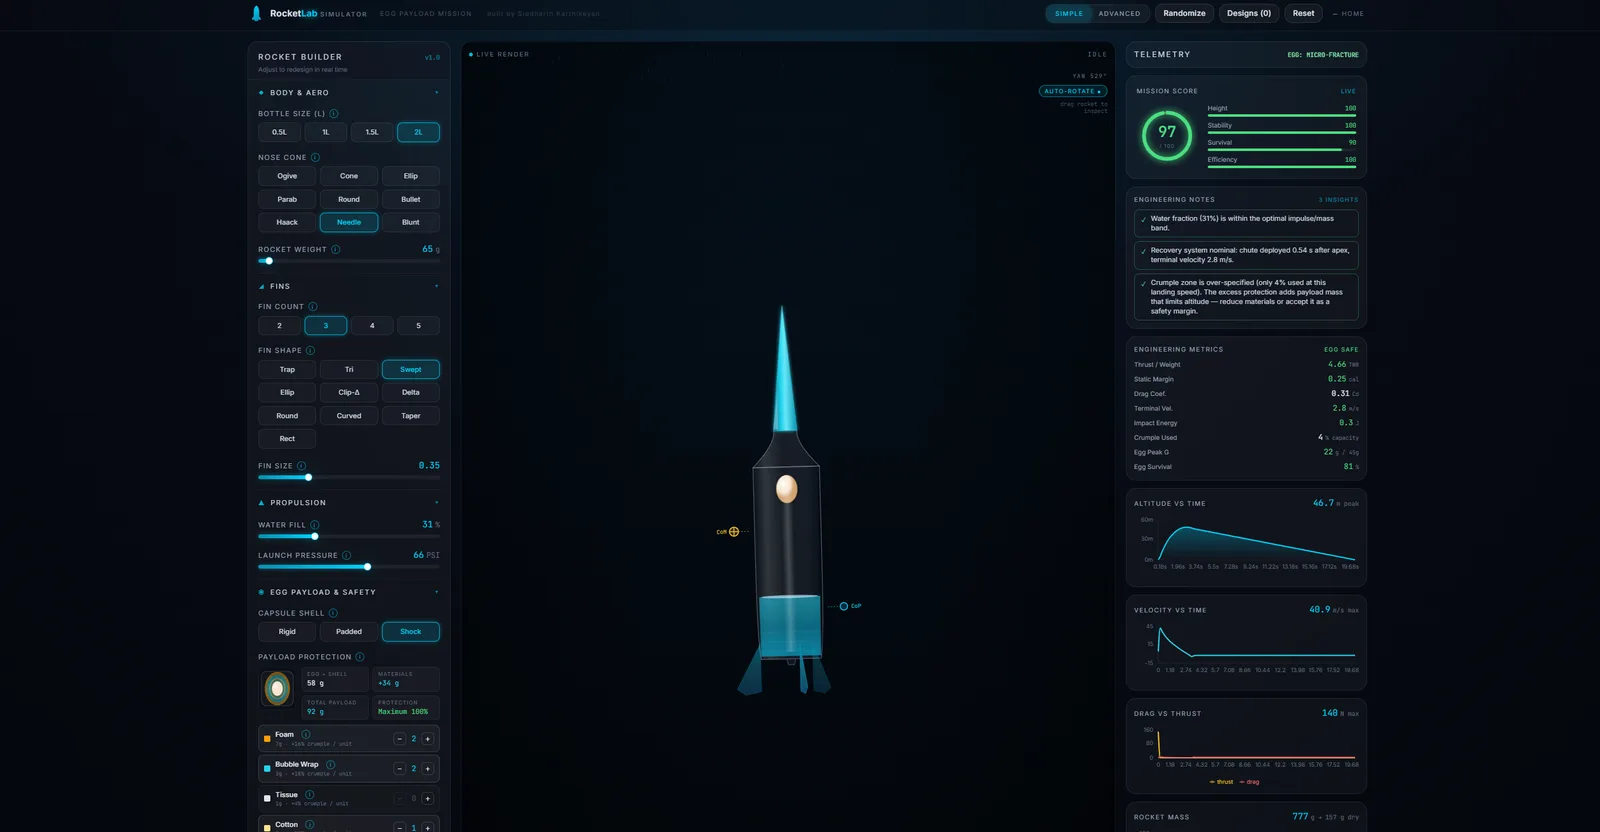Add one Tissue unit with plus
This screenshot has width=1600, height=832.
[428, 799]
